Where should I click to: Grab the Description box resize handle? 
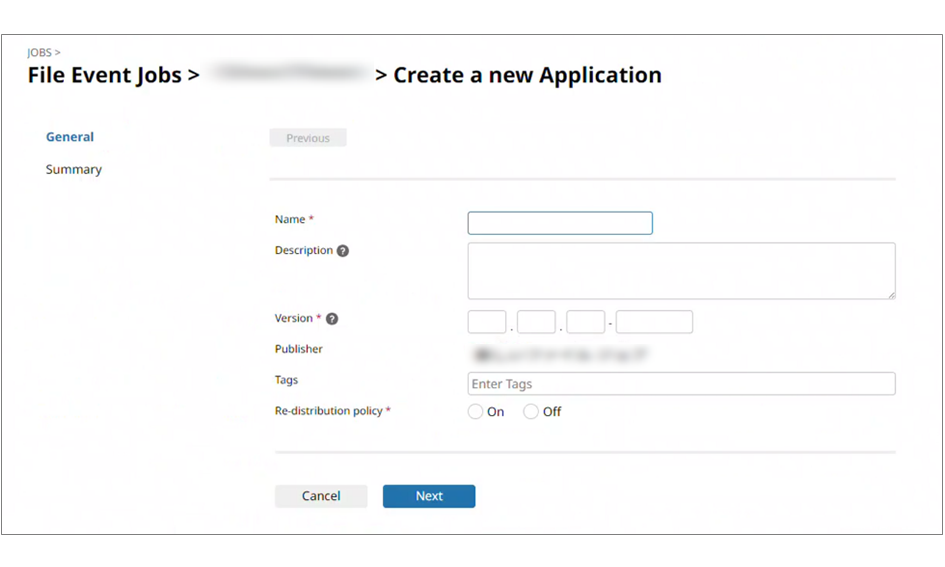[x=890, y=294]
